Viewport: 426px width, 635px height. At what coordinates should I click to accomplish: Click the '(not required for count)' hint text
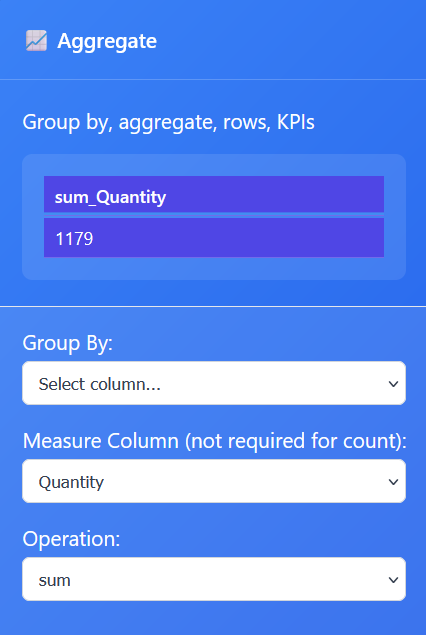296,441
